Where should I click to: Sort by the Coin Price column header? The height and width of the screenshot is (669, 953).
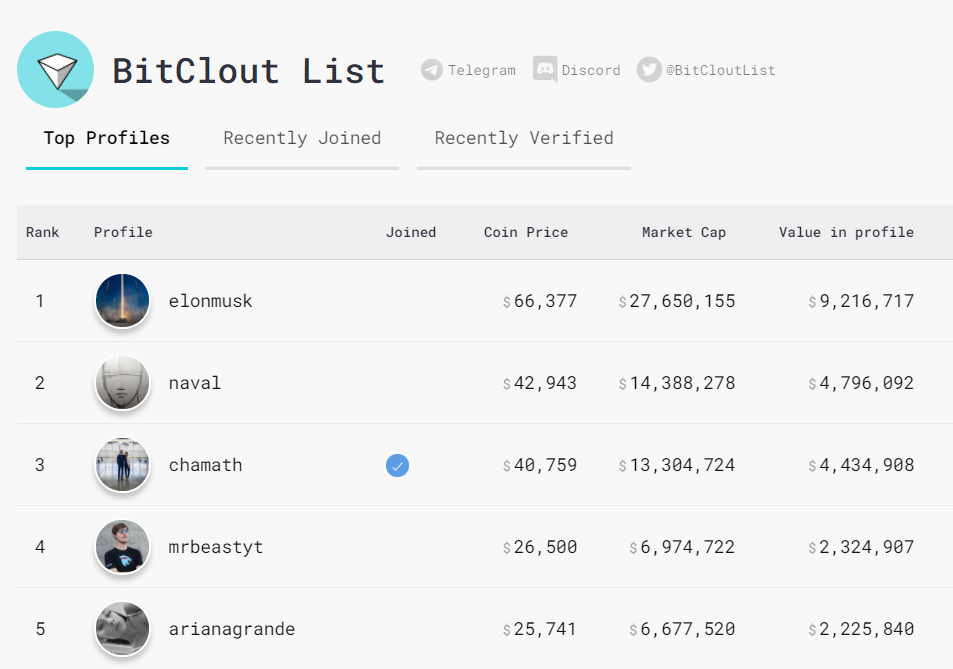click(x=526, y=232)
